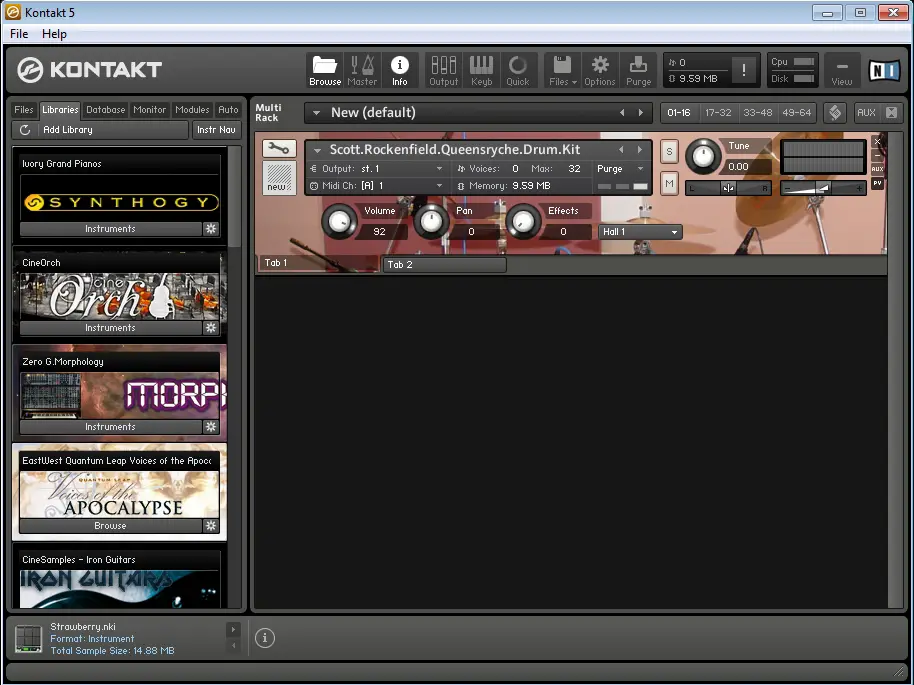Switch to the Database tab
Viewport: 914px width, 685px height.
(106, 110)
